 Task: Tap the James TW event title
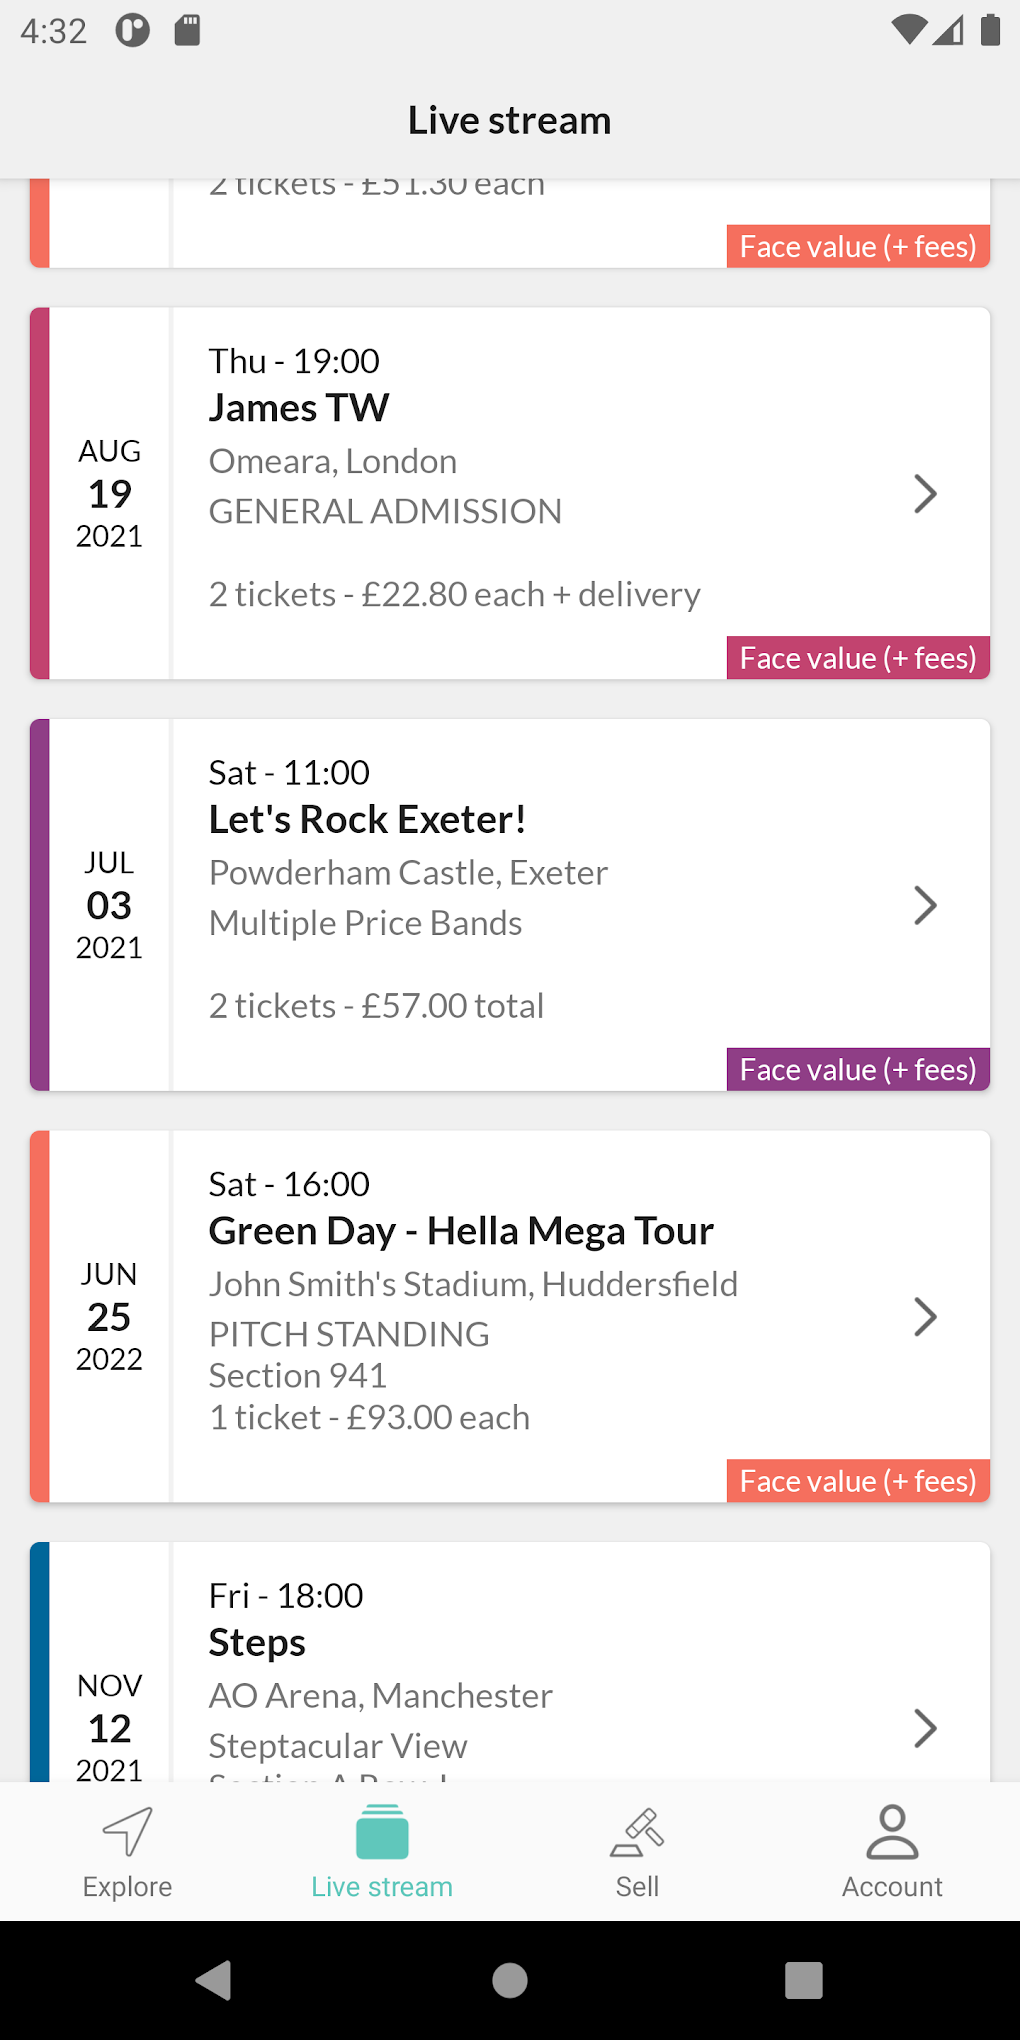coord(299,408)
